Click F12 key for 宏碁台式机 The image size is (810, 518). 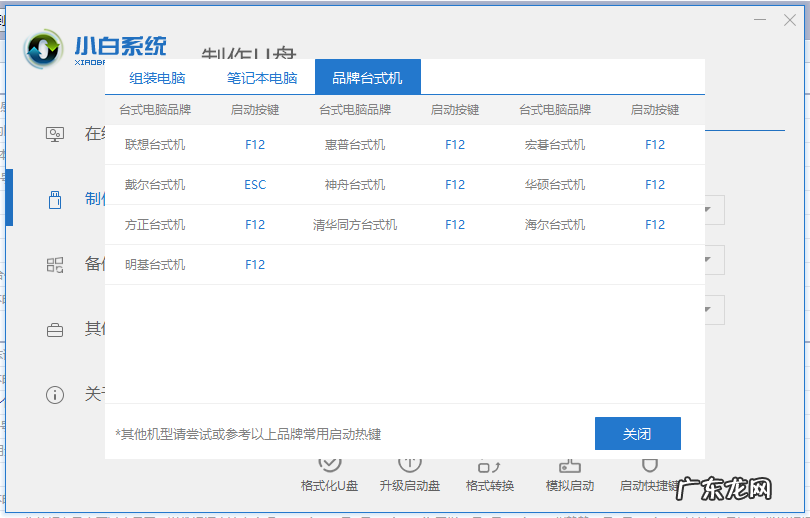[655, 145]
